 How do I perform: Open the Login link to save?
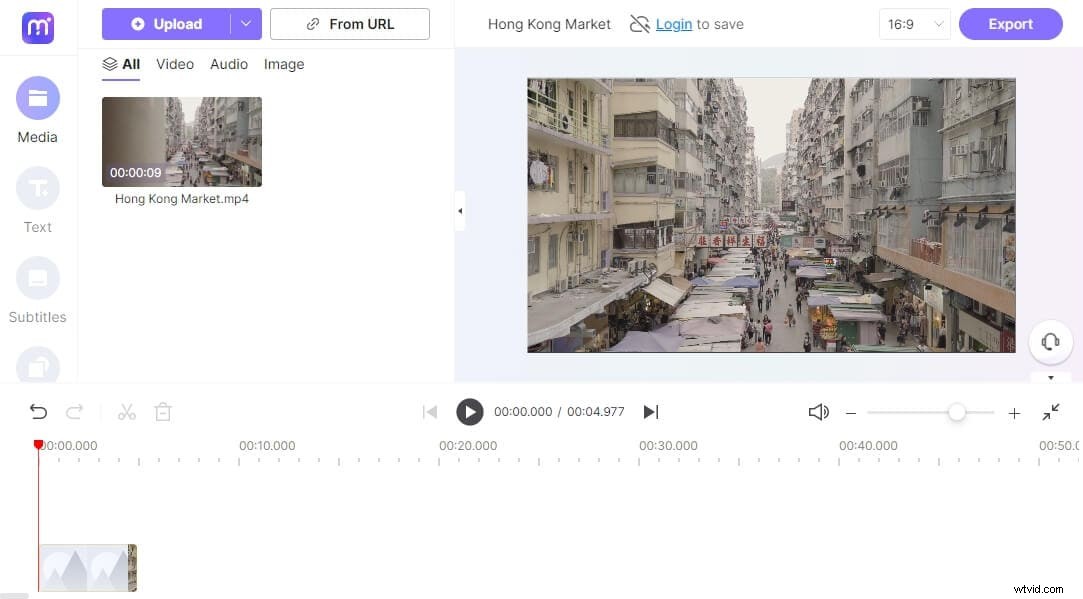(x=673, y=24)
